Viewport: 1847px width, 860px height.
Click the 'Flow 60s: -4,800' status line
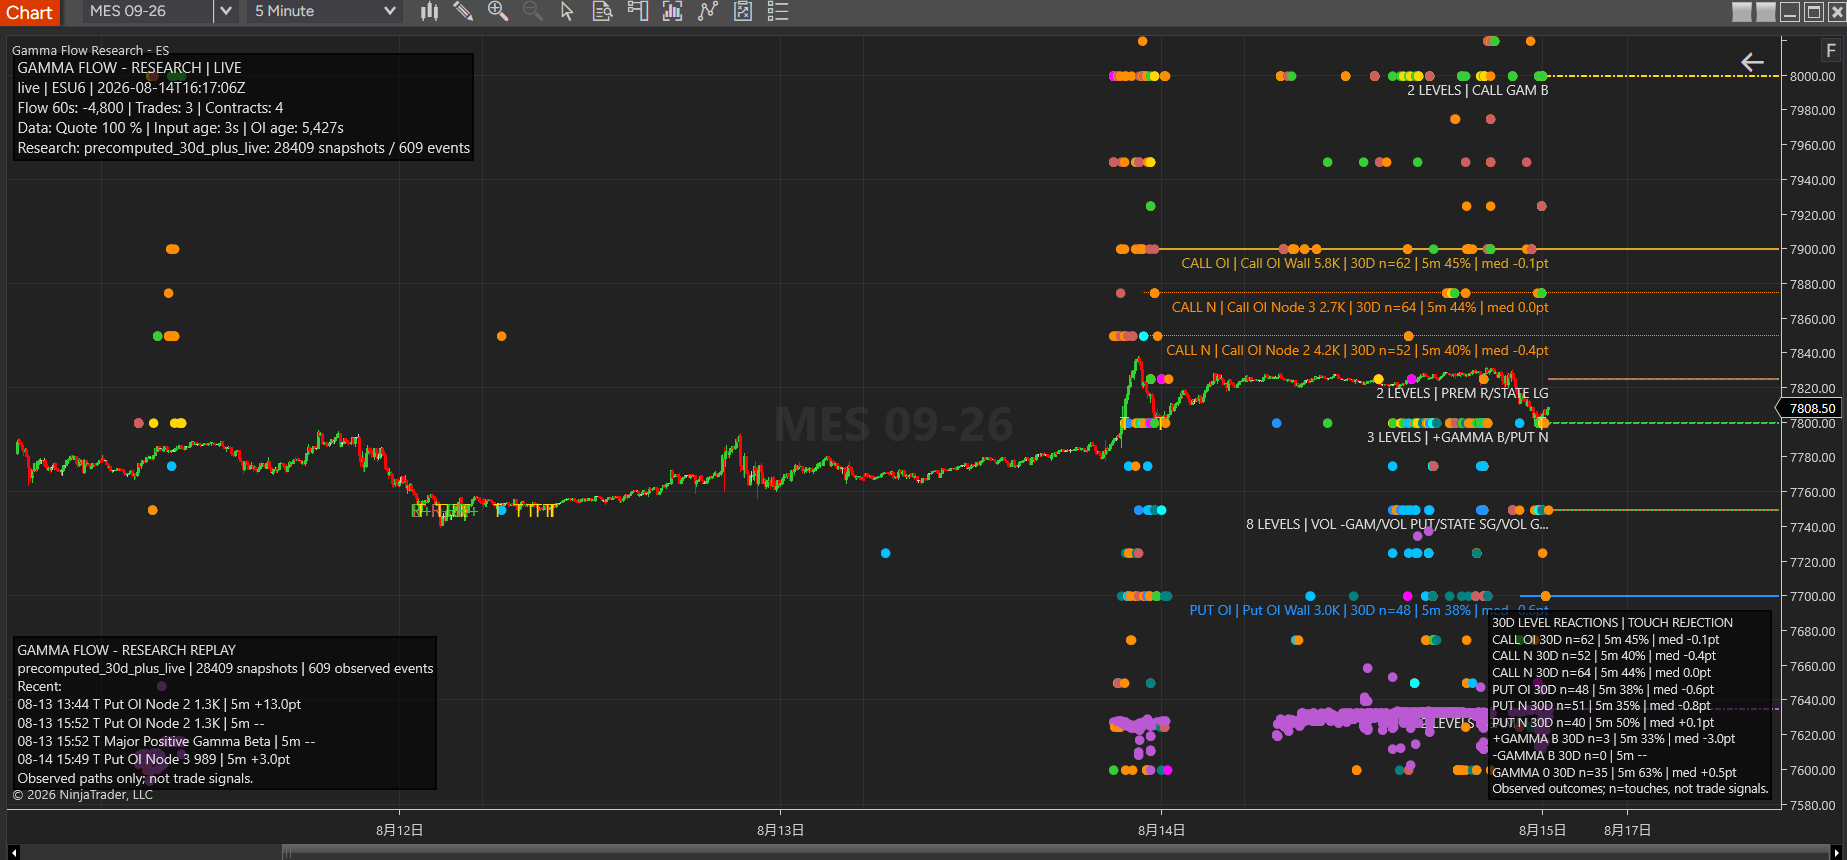click(150, 108)
